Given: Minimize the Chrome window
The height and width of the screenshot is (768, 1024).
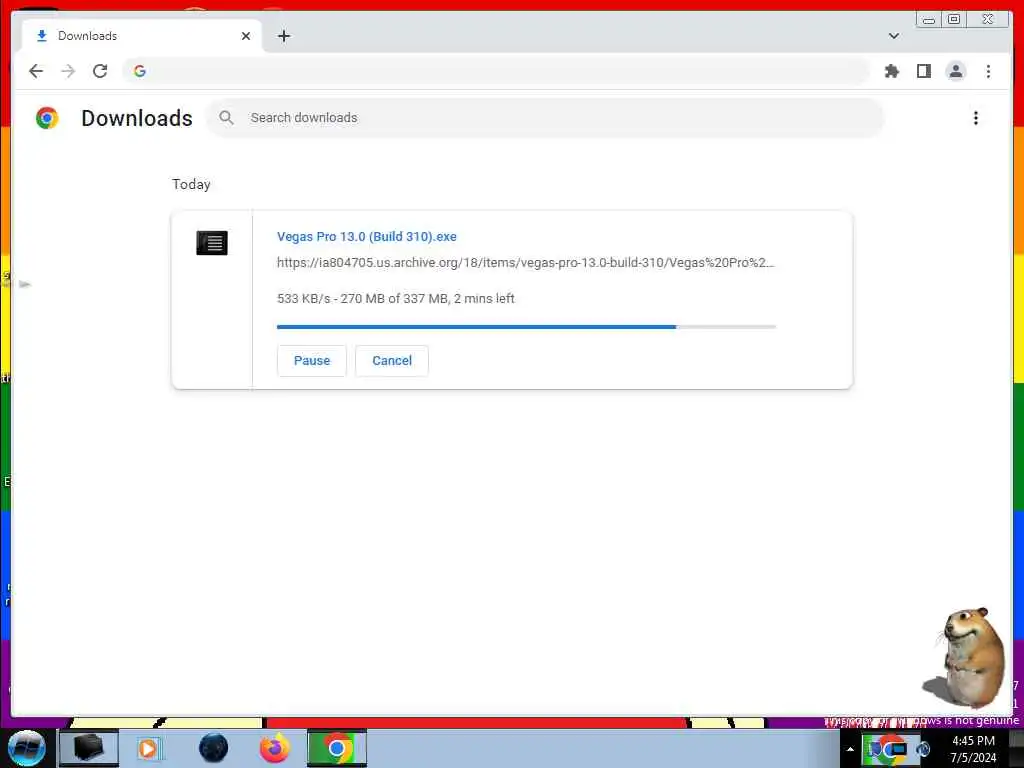Looking at the screenshot, I should [929, 20].
